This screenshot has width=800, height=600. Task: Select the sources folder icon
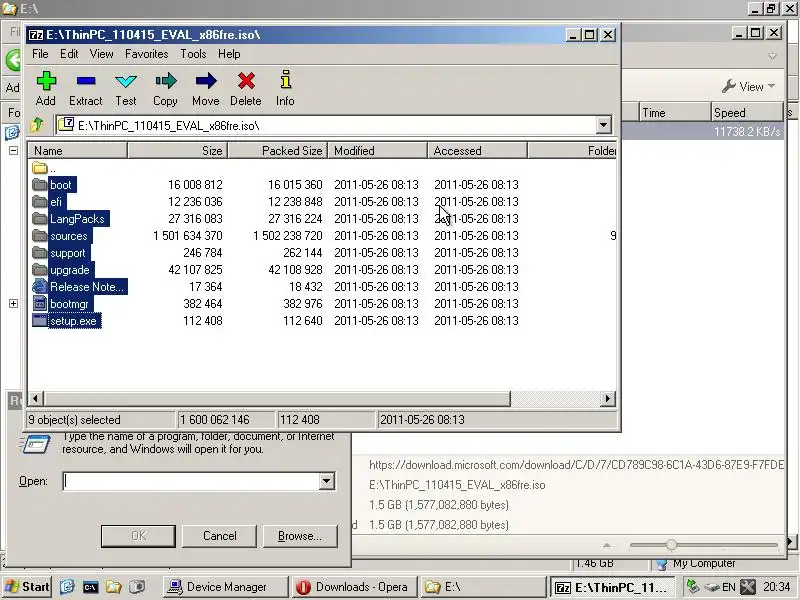(x=40, y=236)
